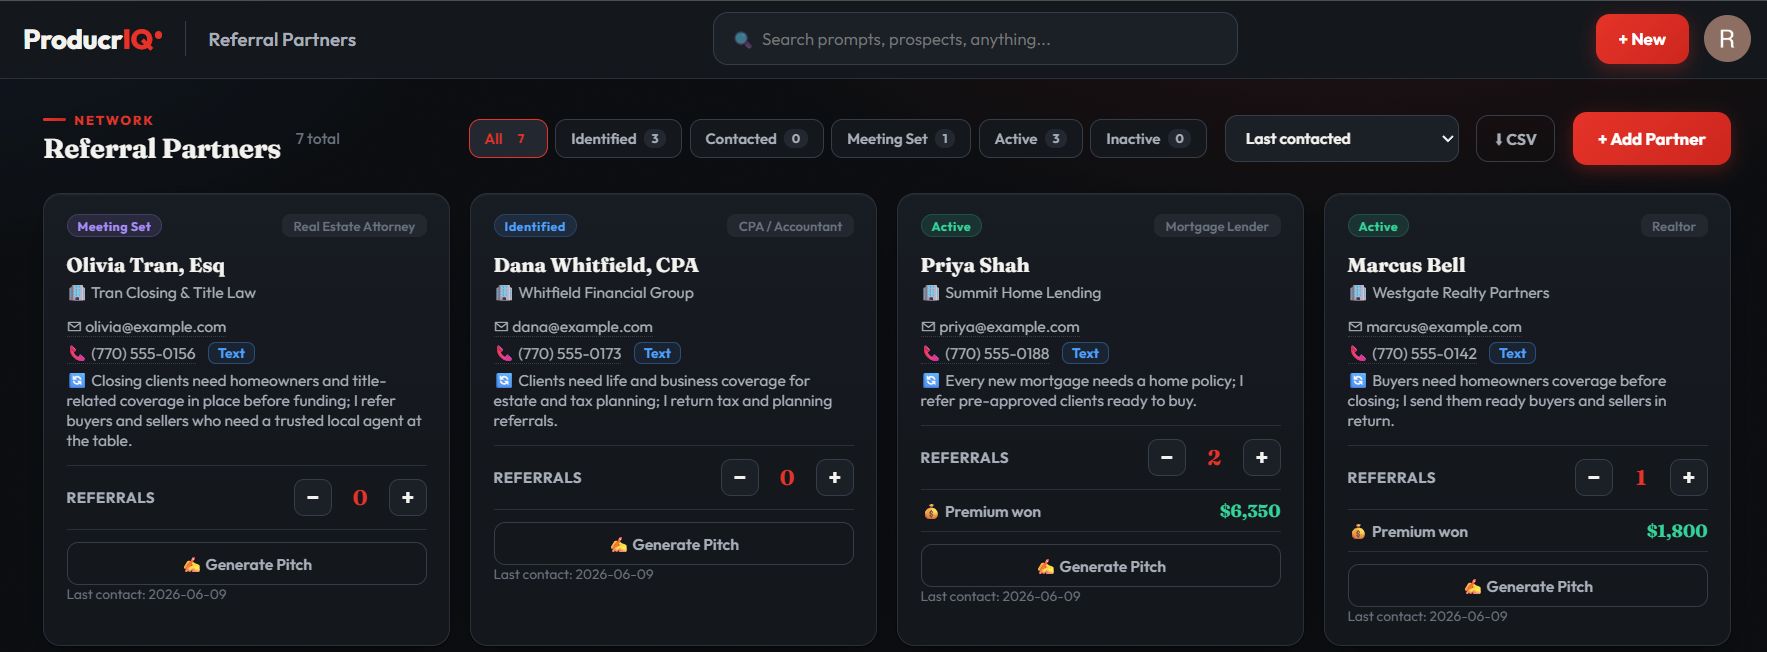Click CPA / Accountant tag
This screenshot has width=1767, height=652.
790,227
